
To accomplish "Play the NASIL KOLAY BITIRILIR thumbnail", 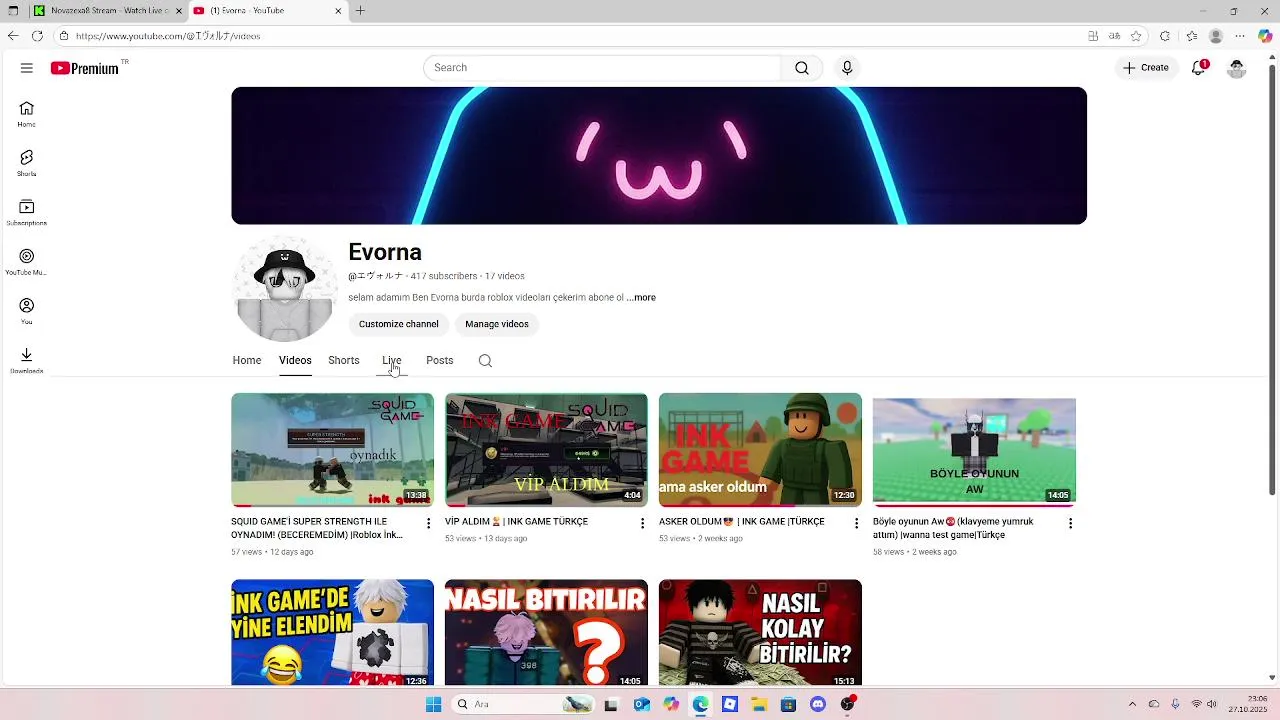I will (760, 633).
